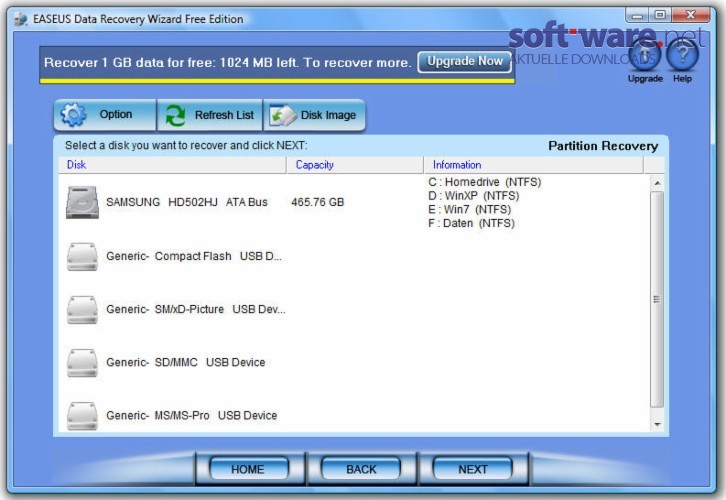This screenshot has width=726, height=500.
Task: Maximize the EASEUS window
Action: coord(660,16)
